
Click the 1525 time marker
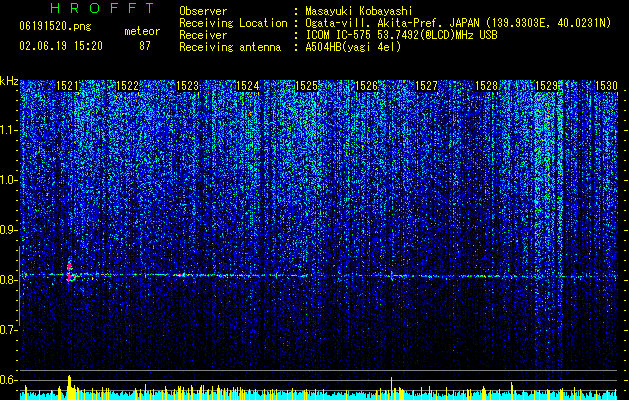(x=307, y=86)
